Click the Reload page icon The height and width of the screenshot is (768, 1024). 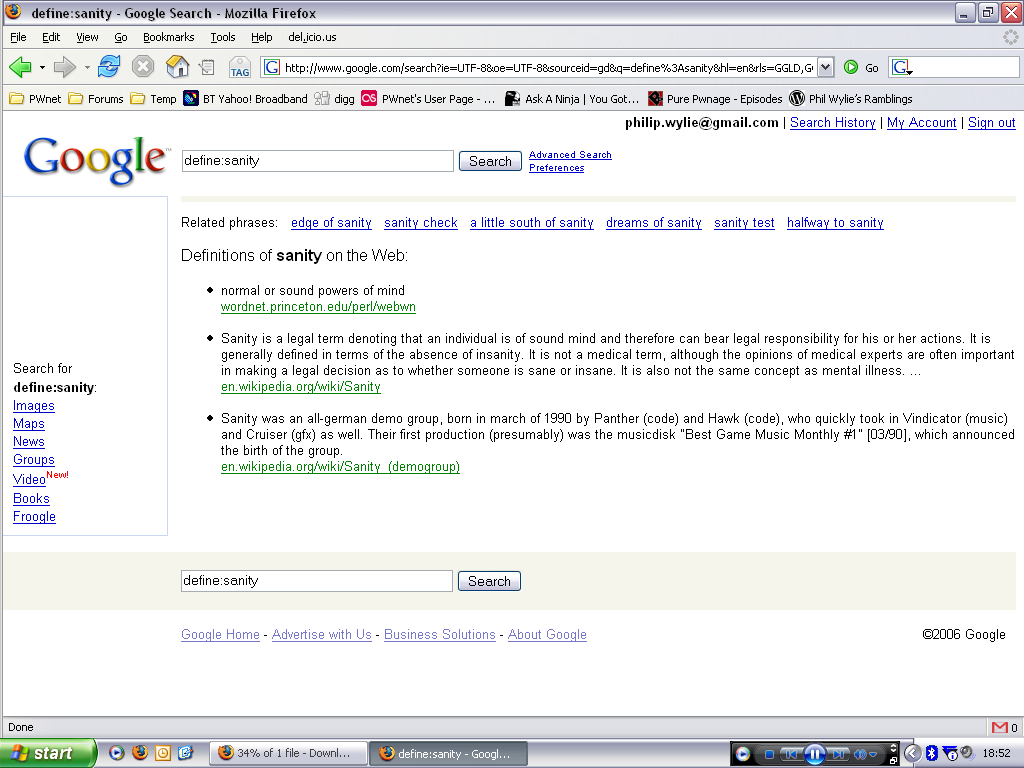[x=109, y=67]
